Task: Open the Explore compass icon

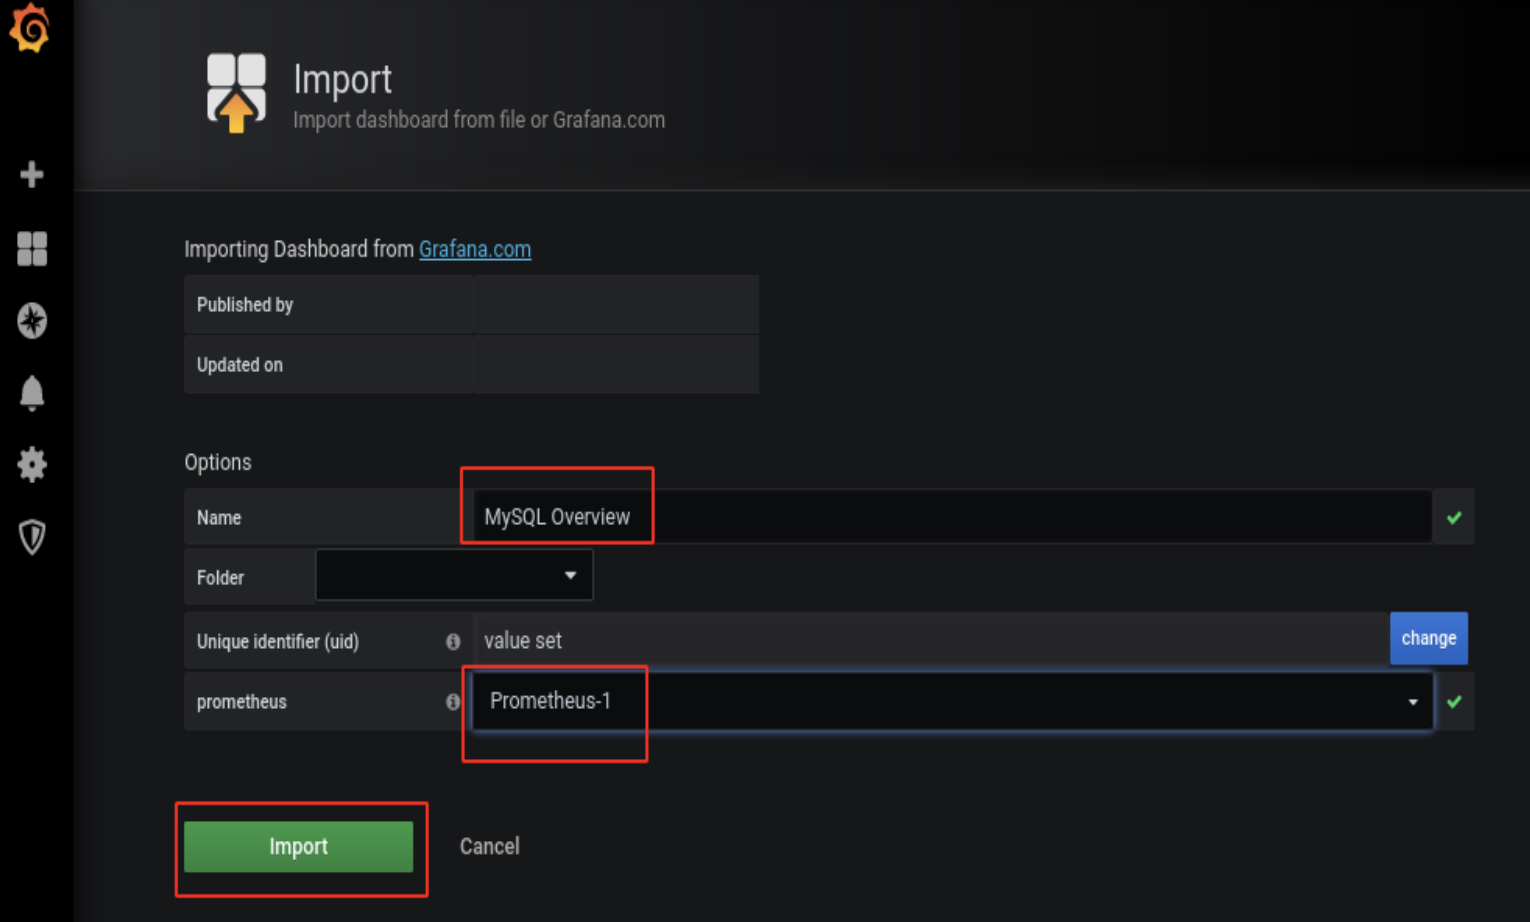Action: [x=32, y=320]
